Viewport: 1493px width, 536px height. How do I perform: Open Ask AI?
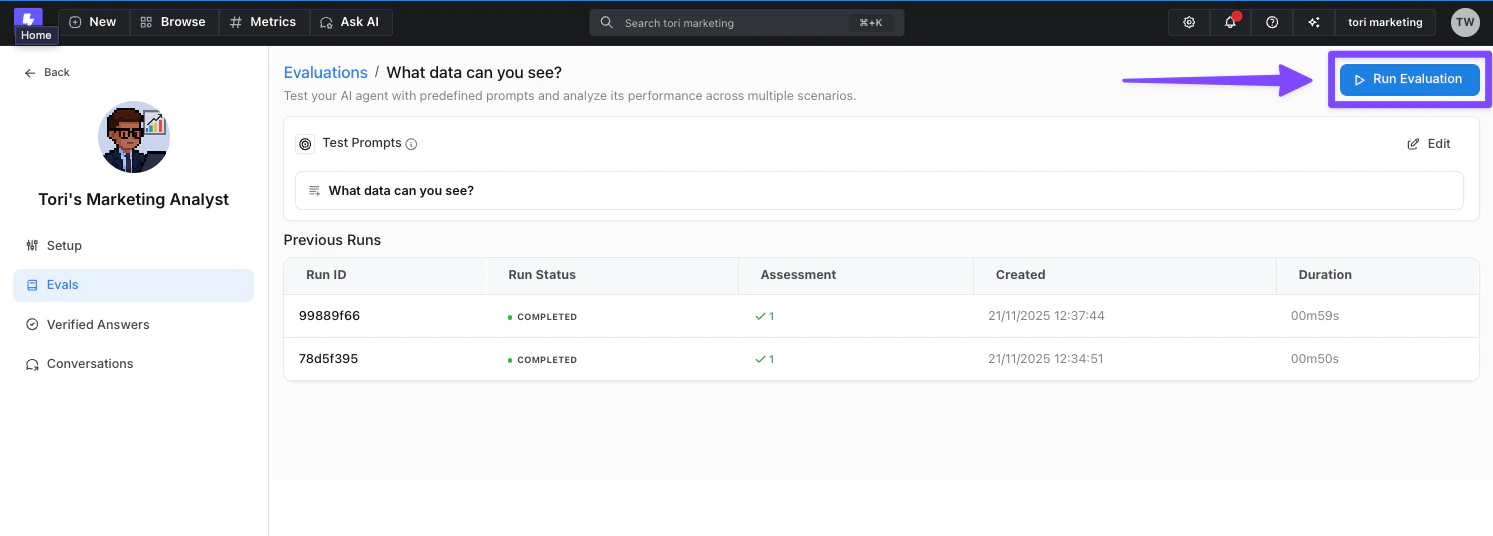350,22
